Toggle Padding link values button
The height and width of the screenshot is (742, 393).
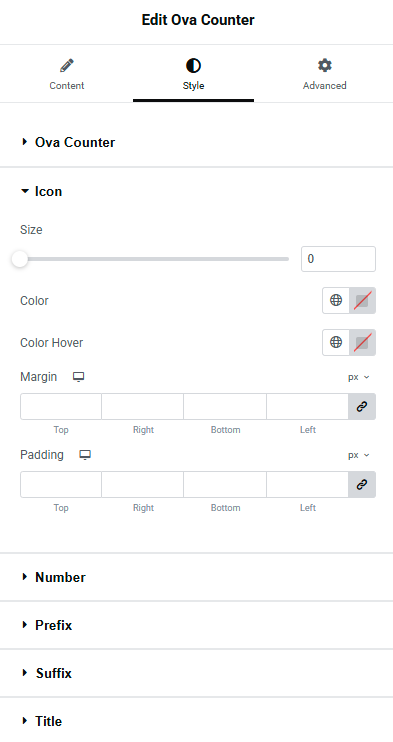tap(362, 485)
